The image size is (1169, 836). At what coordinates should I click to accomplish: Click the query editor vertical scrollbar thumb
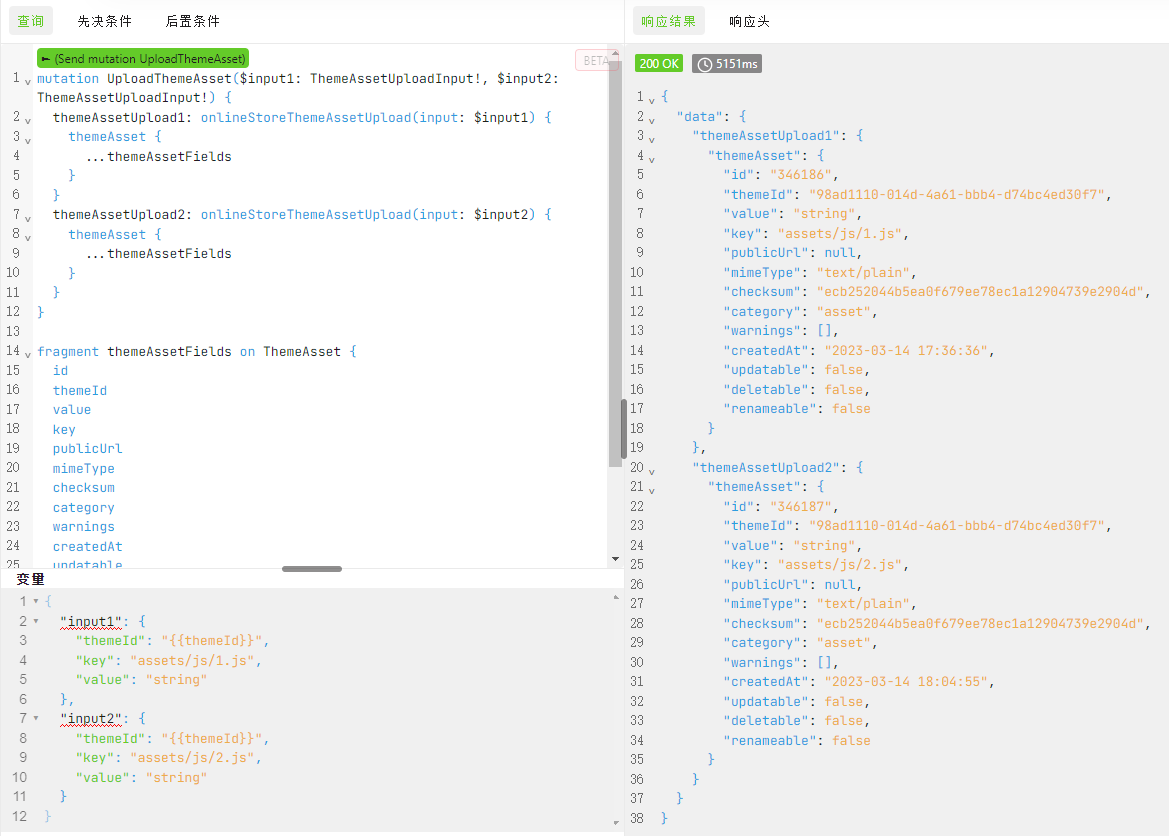(624, 428)
